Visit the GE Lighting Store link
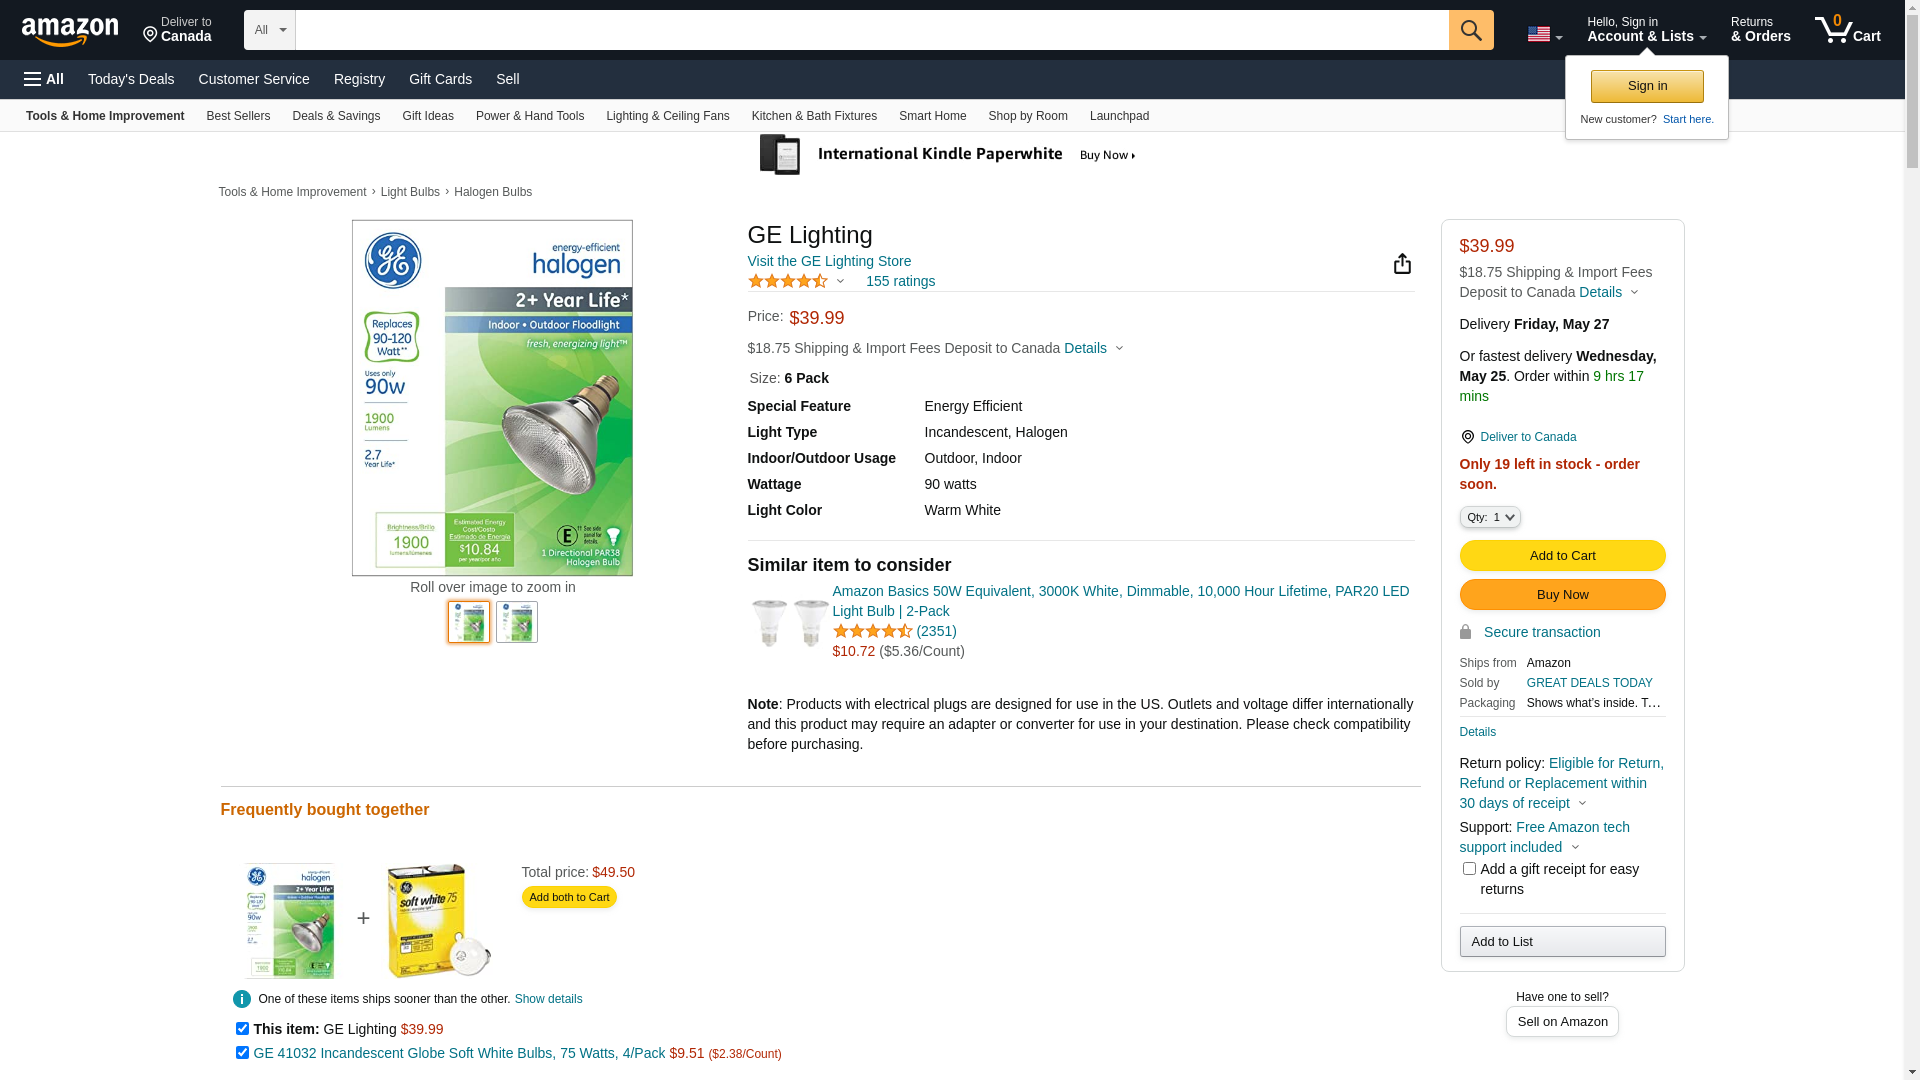Viewport: 1920px width, 1080px height. [829, 261]
